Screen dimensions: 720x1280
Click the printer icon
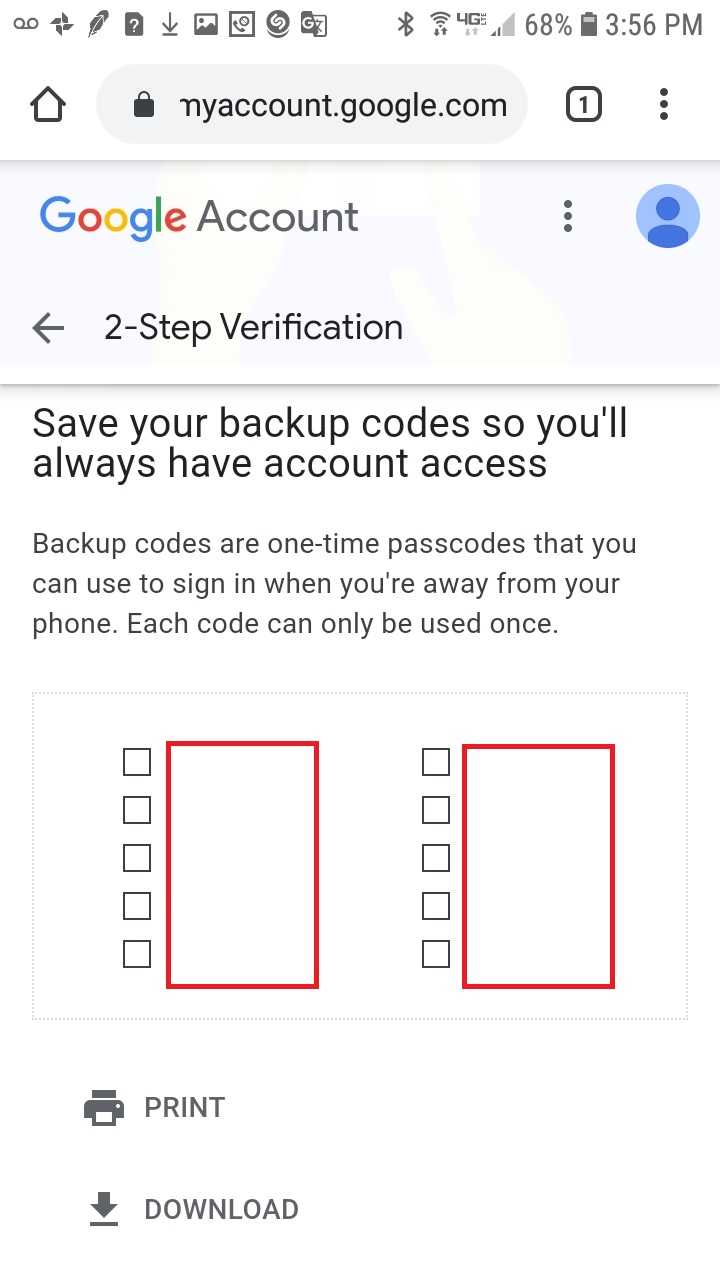click(x=104, y=1108)
